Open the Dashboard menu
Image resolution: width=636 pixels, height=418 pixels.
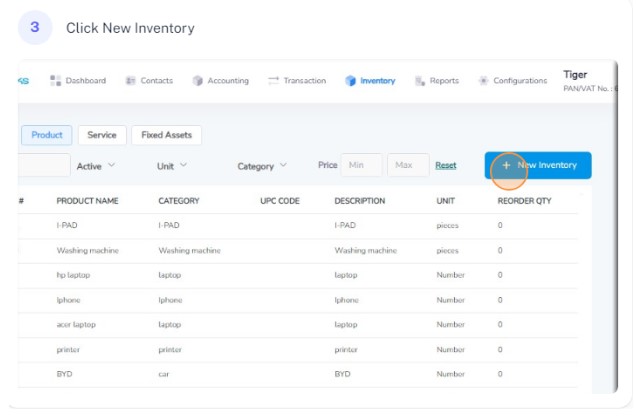(78, 81)
